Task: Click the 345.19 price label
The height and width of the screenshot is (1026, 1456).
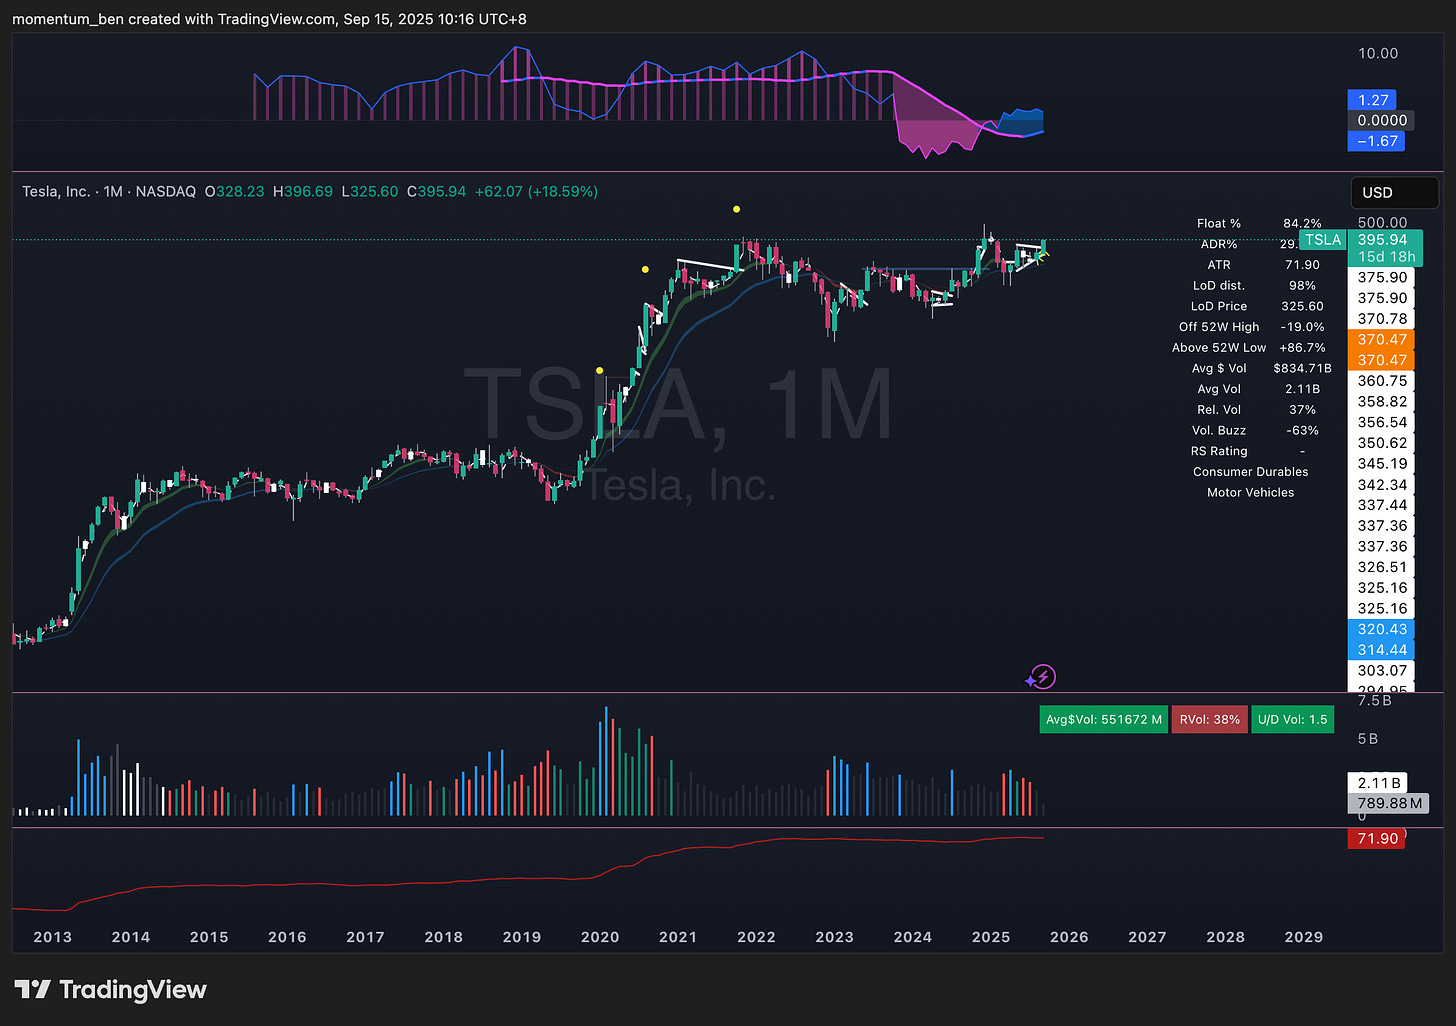Action: point(1382,464)
